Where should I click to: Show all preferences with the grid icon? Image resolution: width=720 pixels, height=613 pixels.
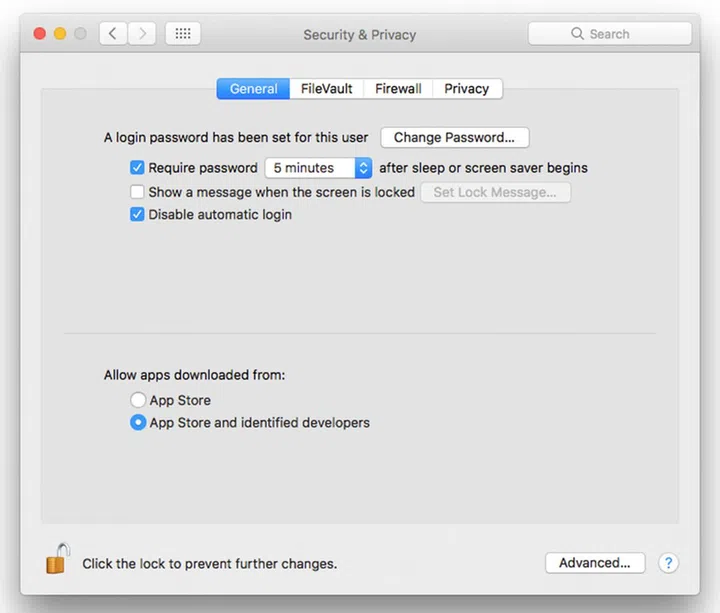[x=183, y=34]
